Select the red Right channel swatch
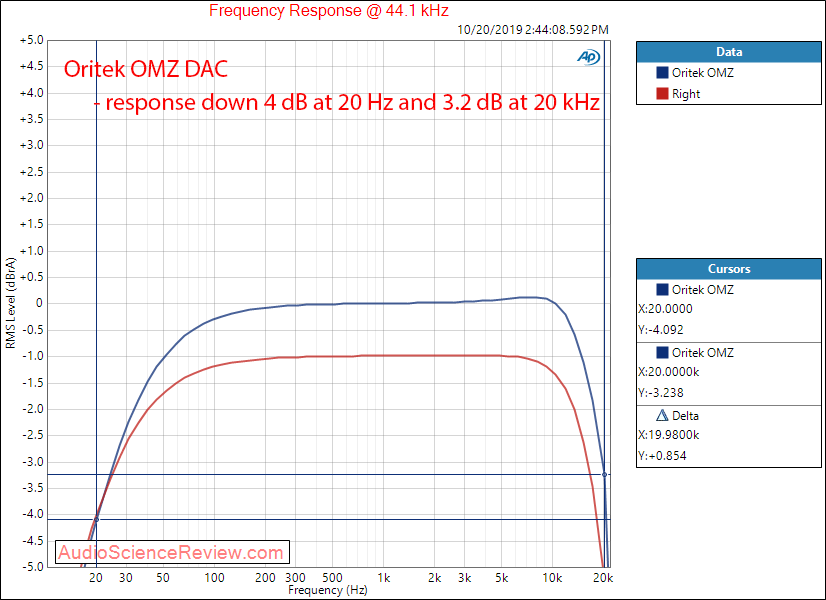Image resolution: width=826 pixels, height=600 pixels. [x=662, y=94]
